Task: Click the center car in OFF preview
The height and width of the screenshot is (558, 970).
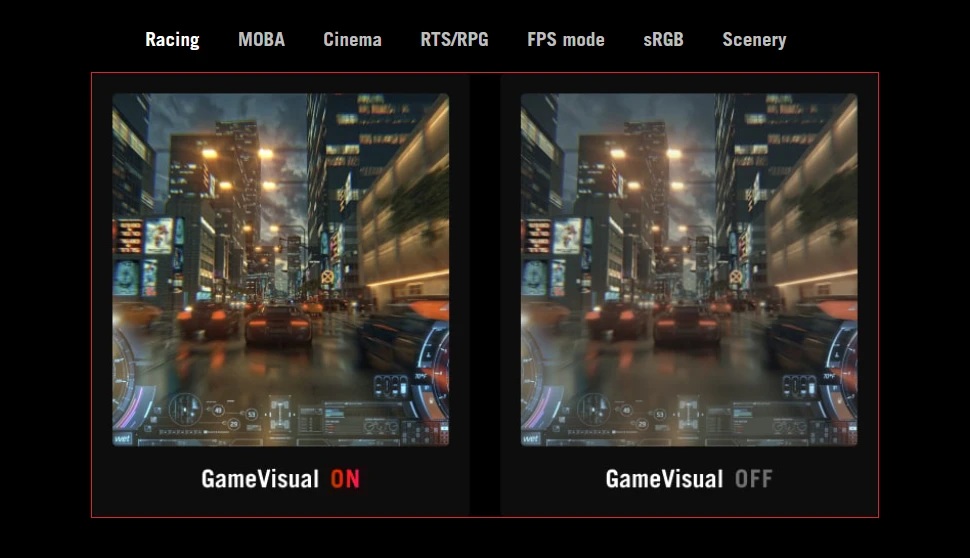Action: [x=687, y=324]
